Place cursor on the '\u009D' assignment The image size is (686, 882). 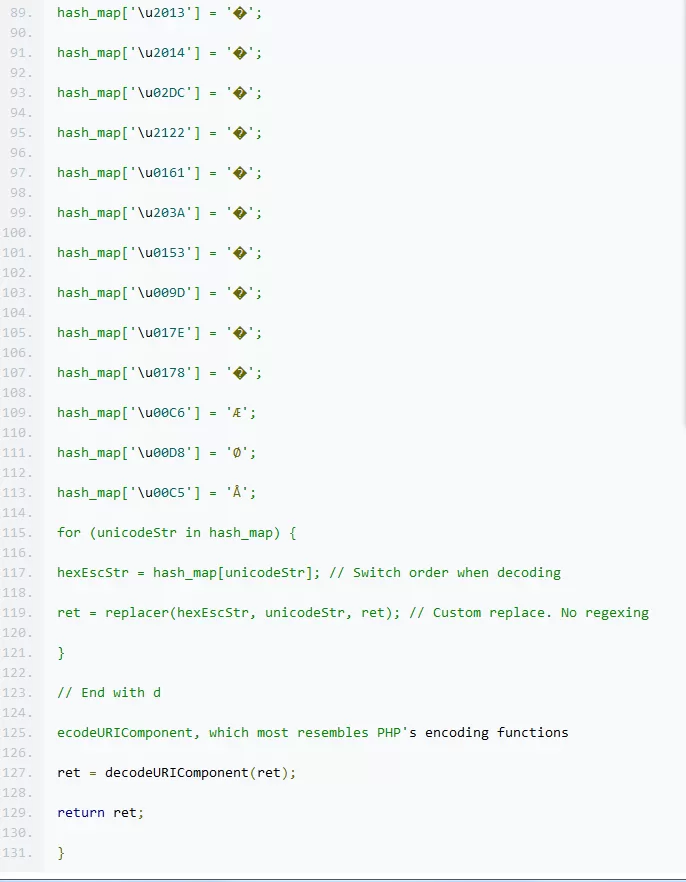(x=159, y=293)
